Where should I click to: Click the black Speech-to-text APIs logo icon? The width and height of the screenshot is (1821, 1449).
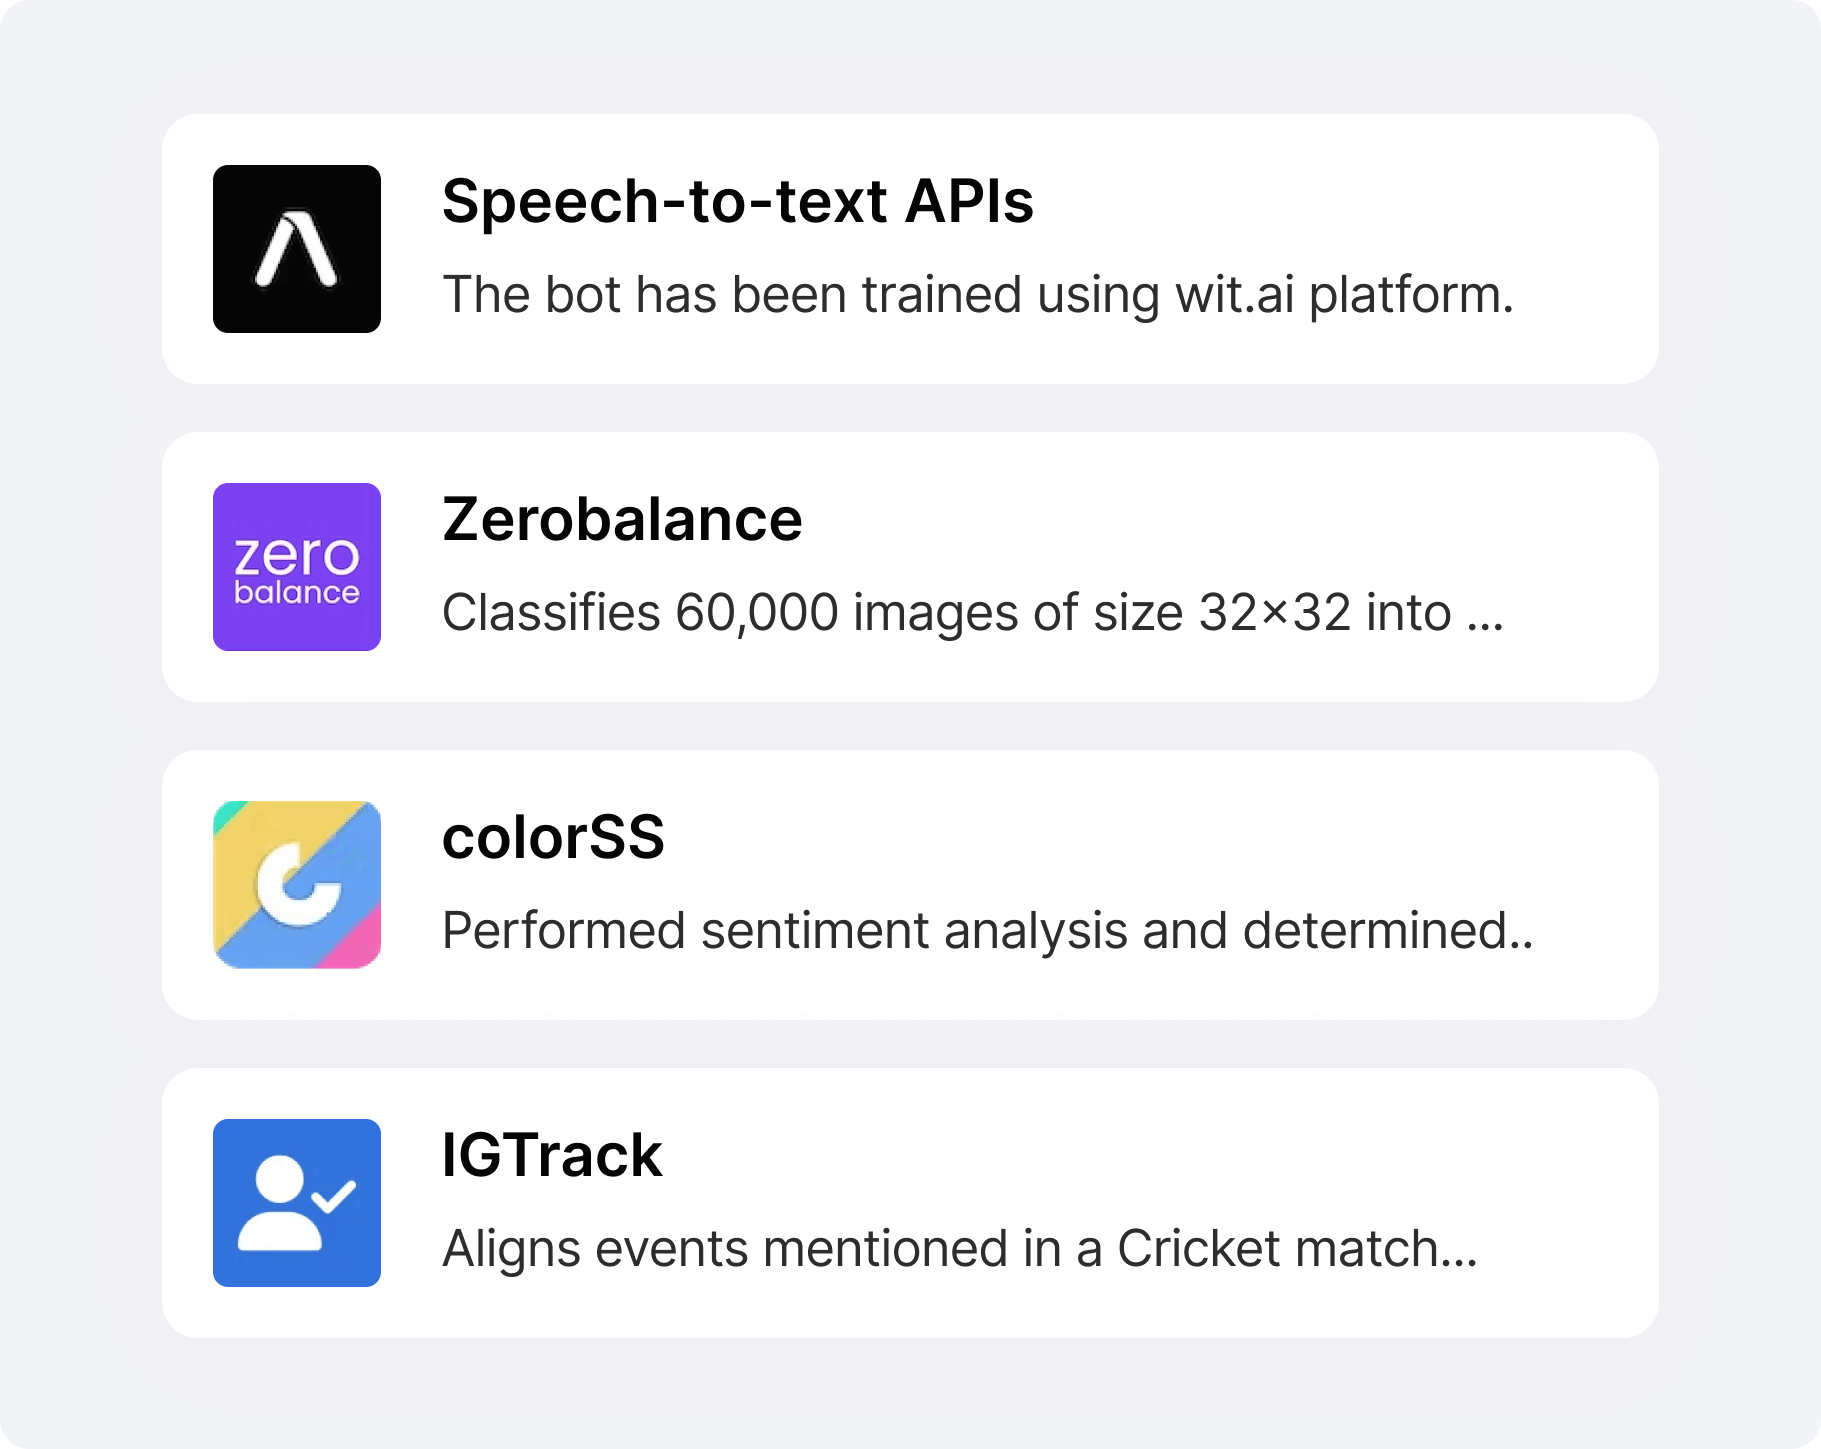tap(296, 249)
